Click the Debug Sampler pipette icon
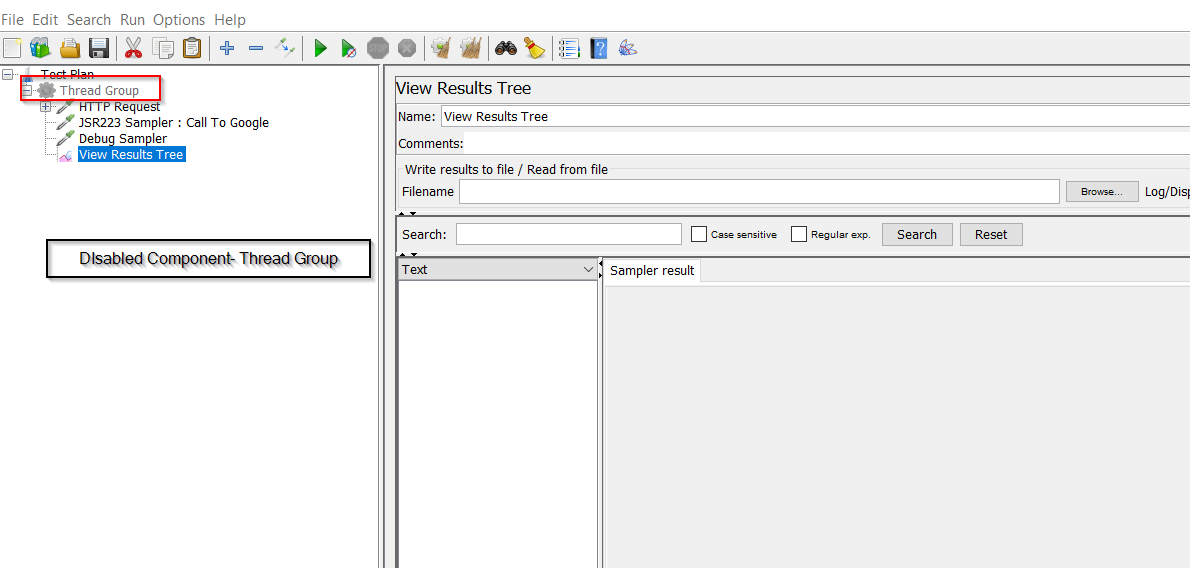This screenshot has height=568, width=1190. (66, 139)
